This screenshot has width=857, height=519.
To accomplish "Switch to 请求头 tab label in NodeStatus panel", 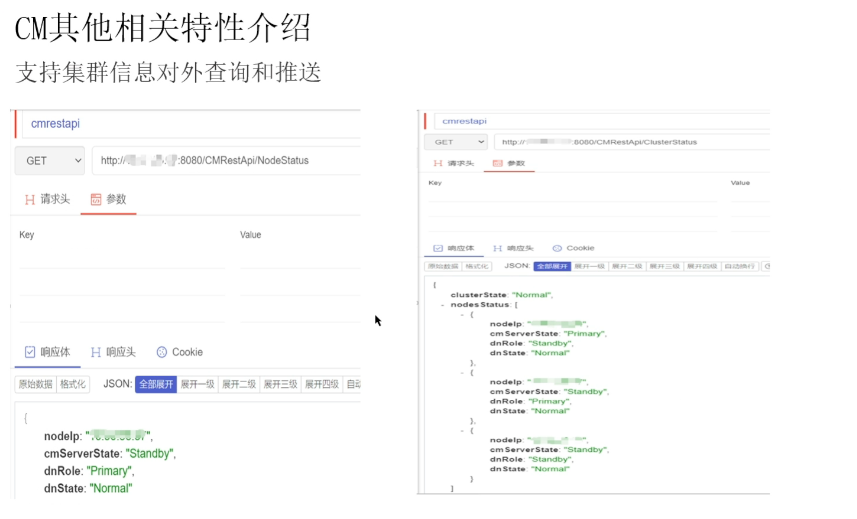I will tap(55, 199).
